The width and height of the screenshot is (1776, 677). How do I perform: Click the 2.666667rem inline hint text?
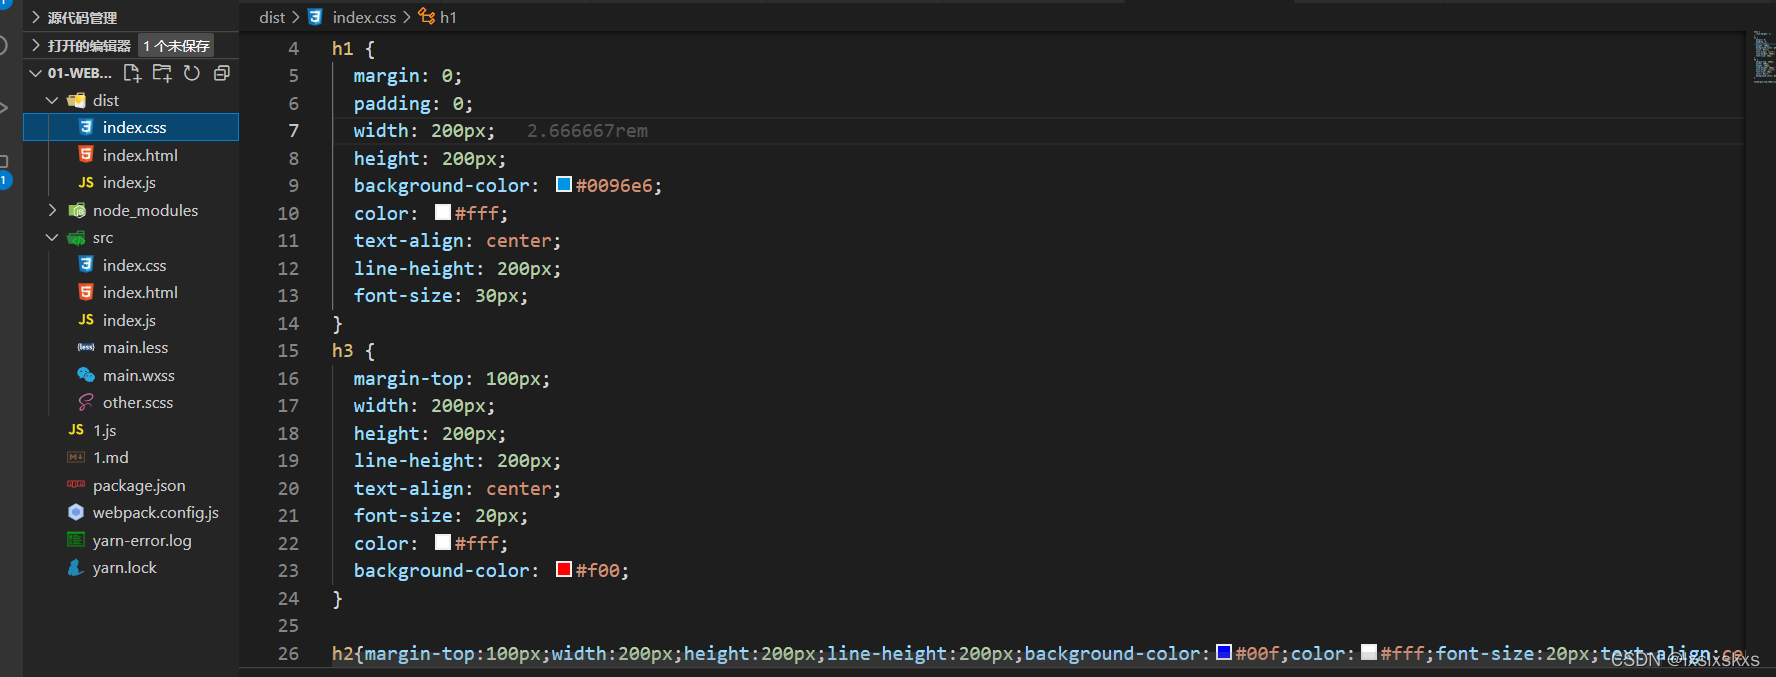pyautogui.click(x=587, y=131)
